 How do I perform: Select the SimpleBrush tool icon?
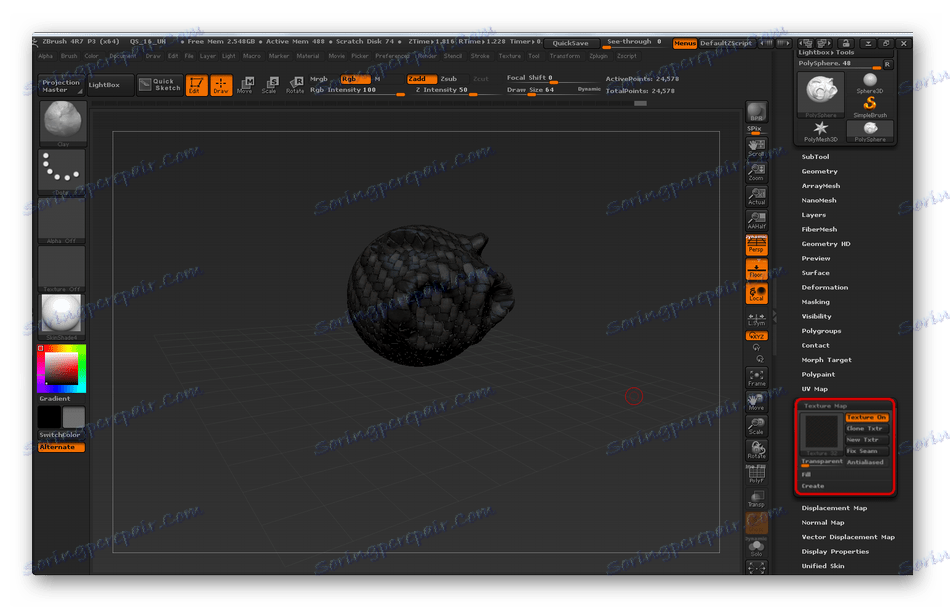tap(870, 105)
